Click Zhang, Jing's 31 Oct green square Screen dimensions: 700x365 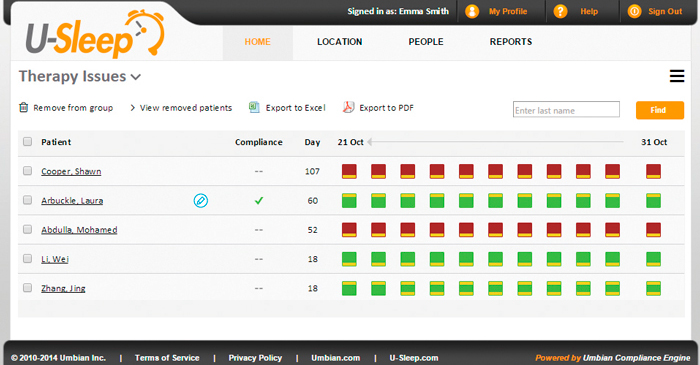point(654,288)
